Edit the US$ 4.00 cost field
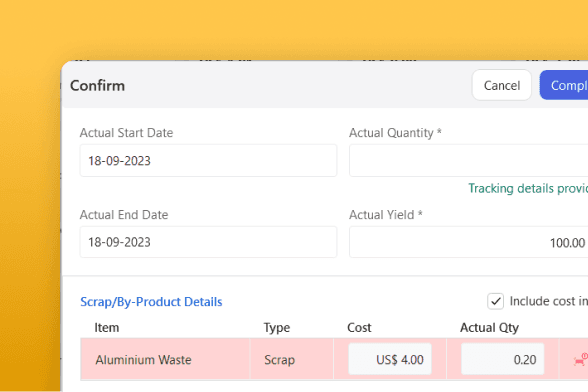The image size is (588, 392). click(x=390, y=359)
